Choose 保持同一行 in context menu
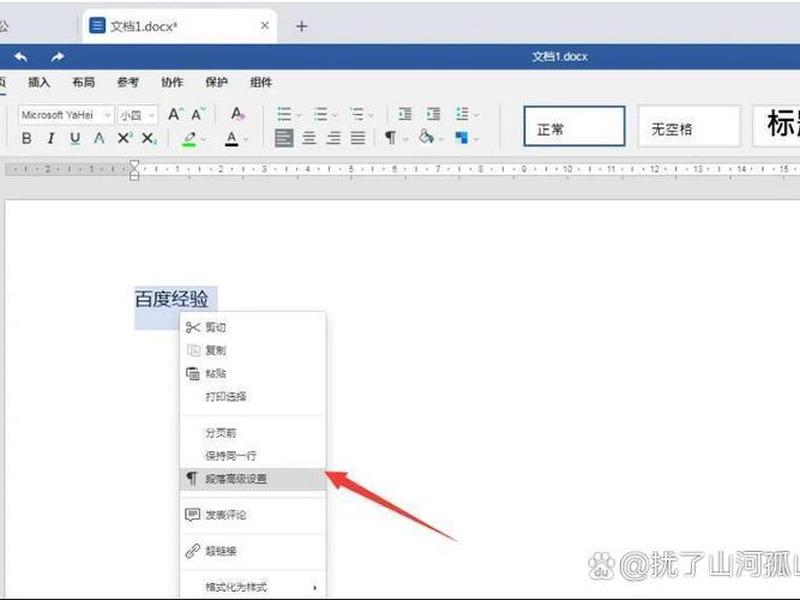Screen dimensions: 800x600 point(253,456)
